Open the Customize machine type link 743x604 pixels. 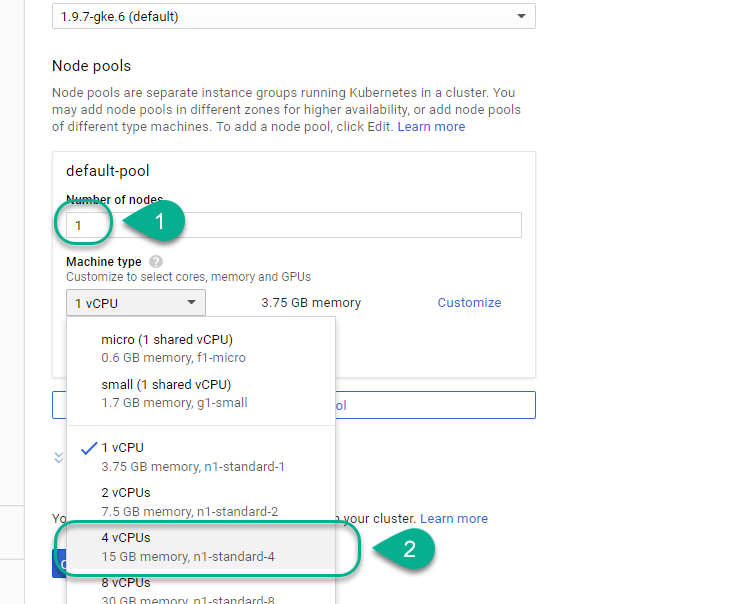click(469, 303)
